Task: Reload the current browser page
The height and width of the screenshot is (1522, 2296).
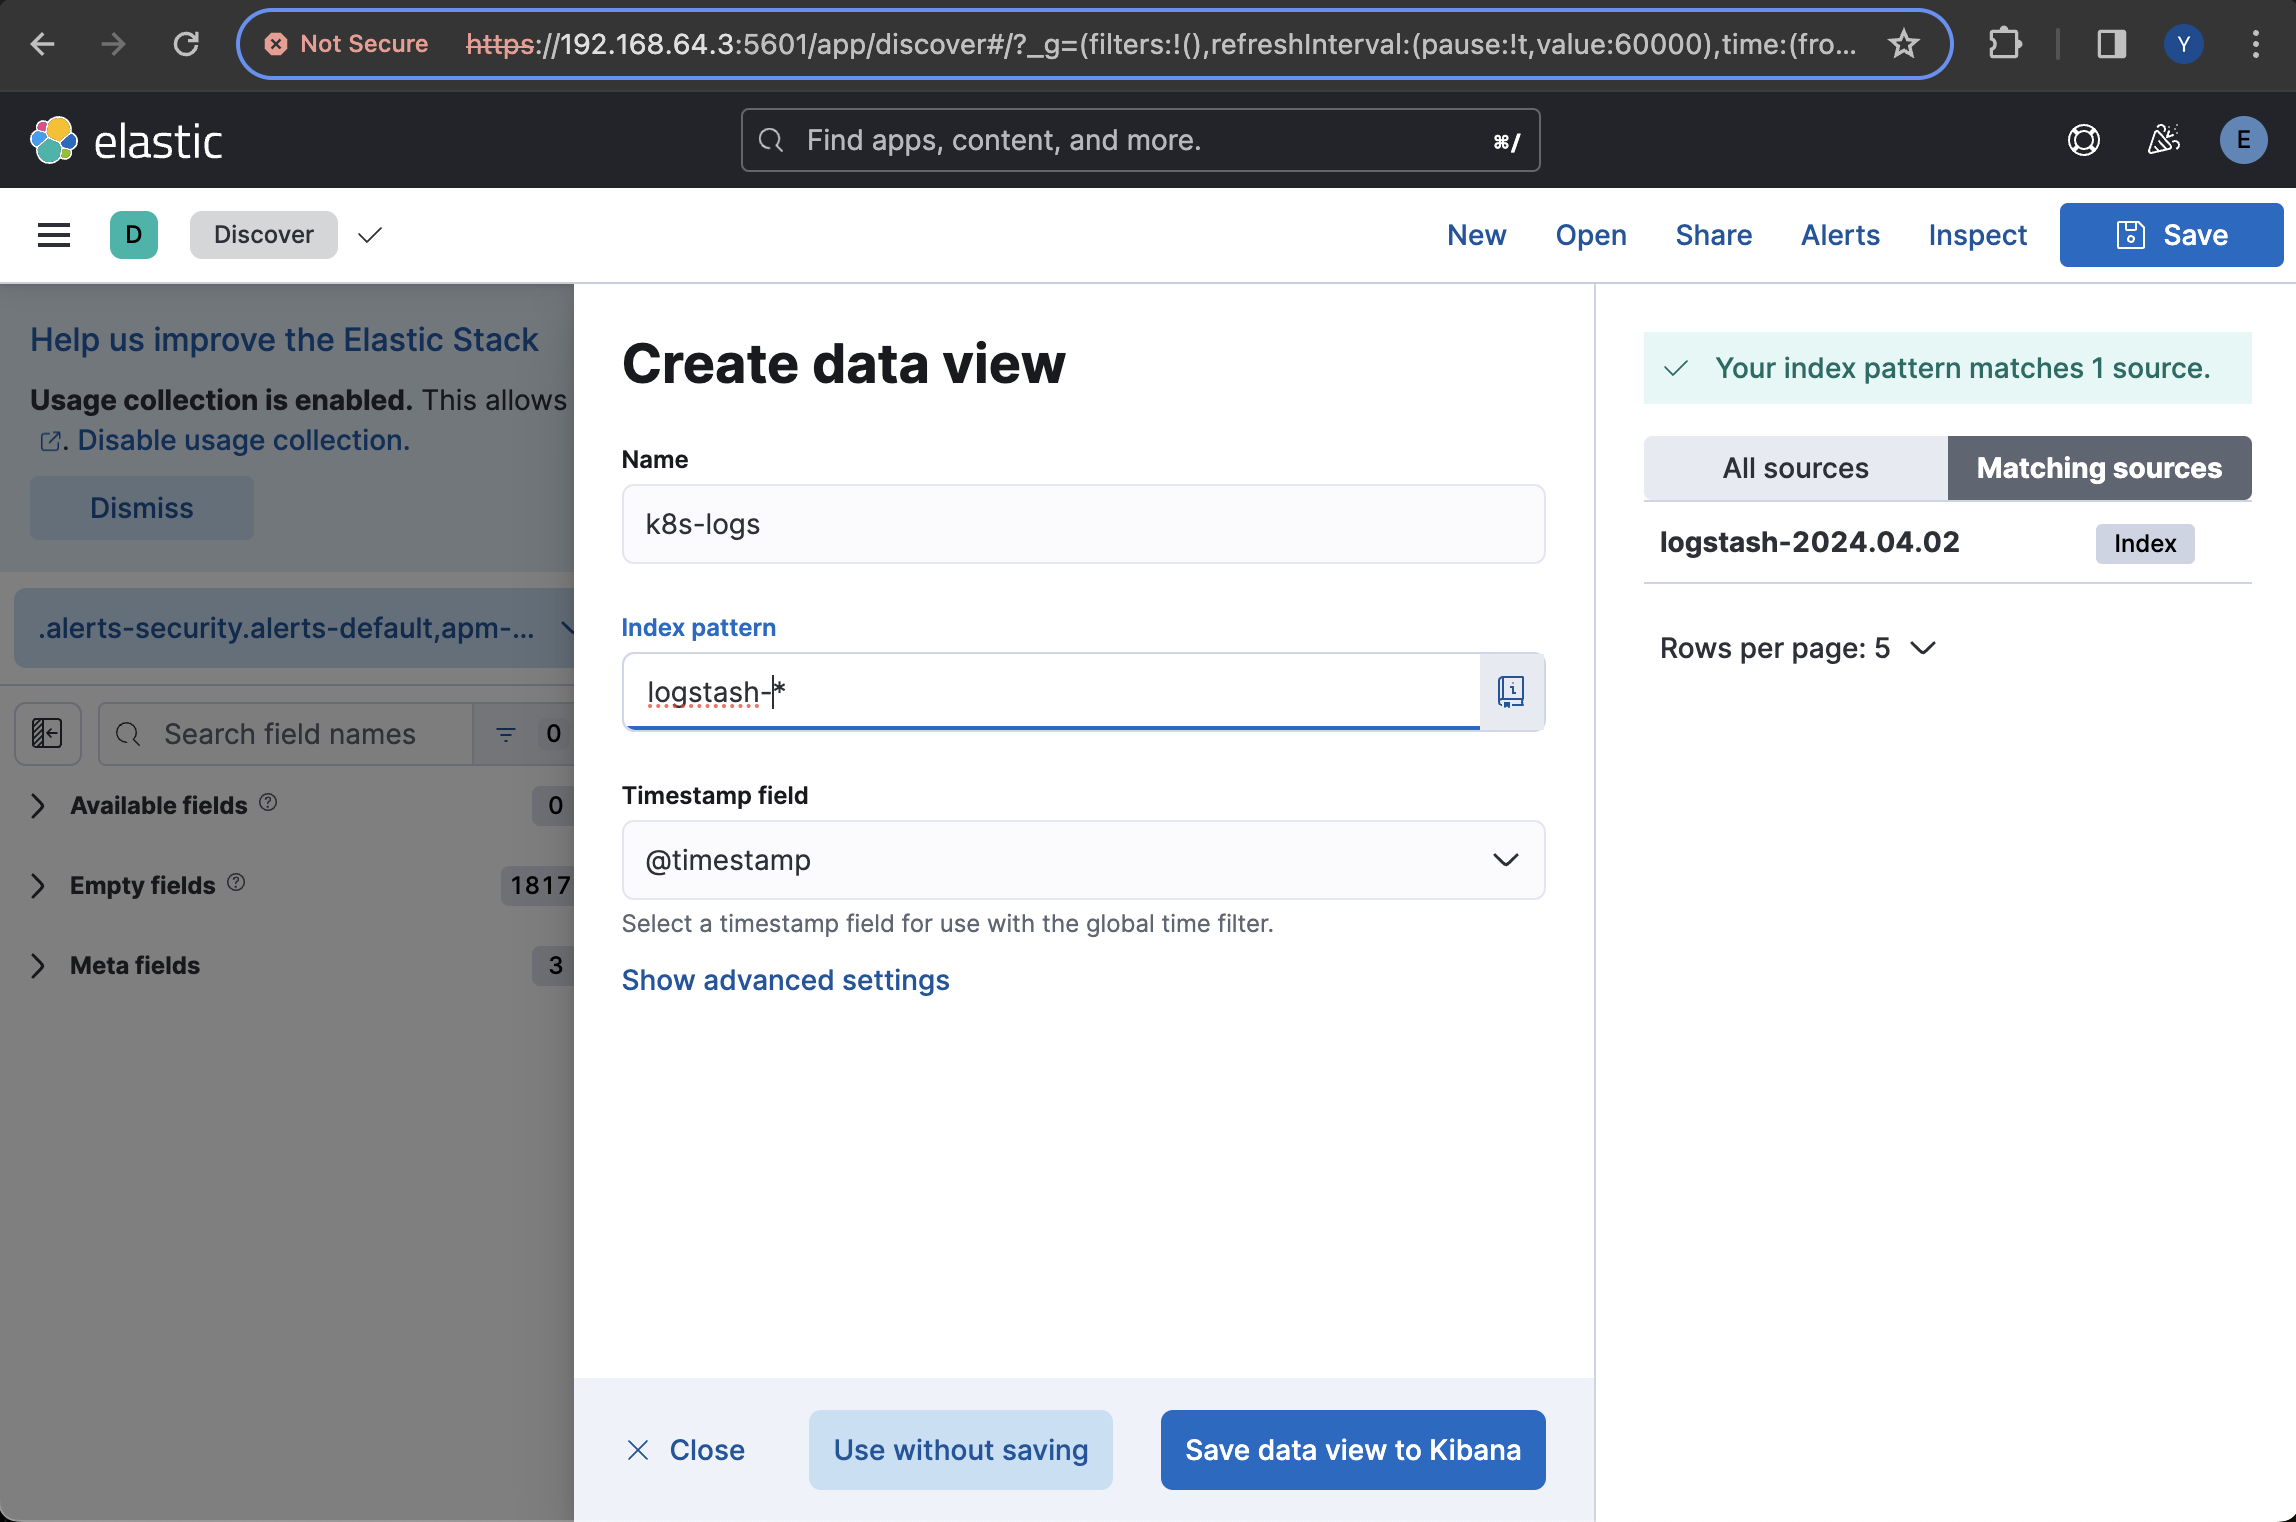Action: pos(186,44)
